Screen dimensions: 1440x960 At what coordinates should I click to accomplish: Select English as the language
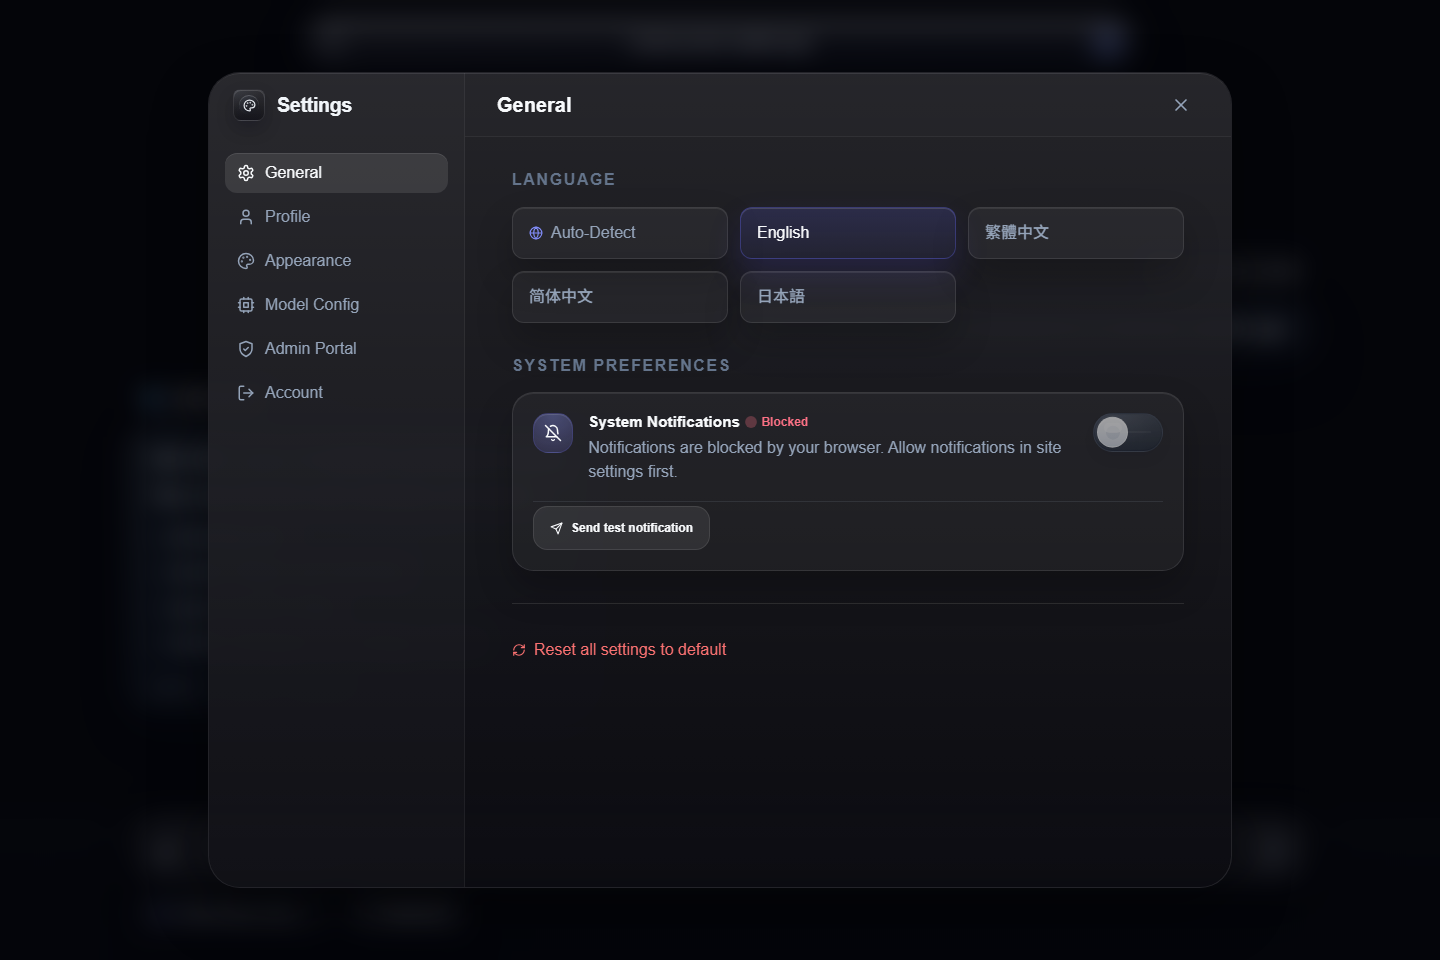848,233
